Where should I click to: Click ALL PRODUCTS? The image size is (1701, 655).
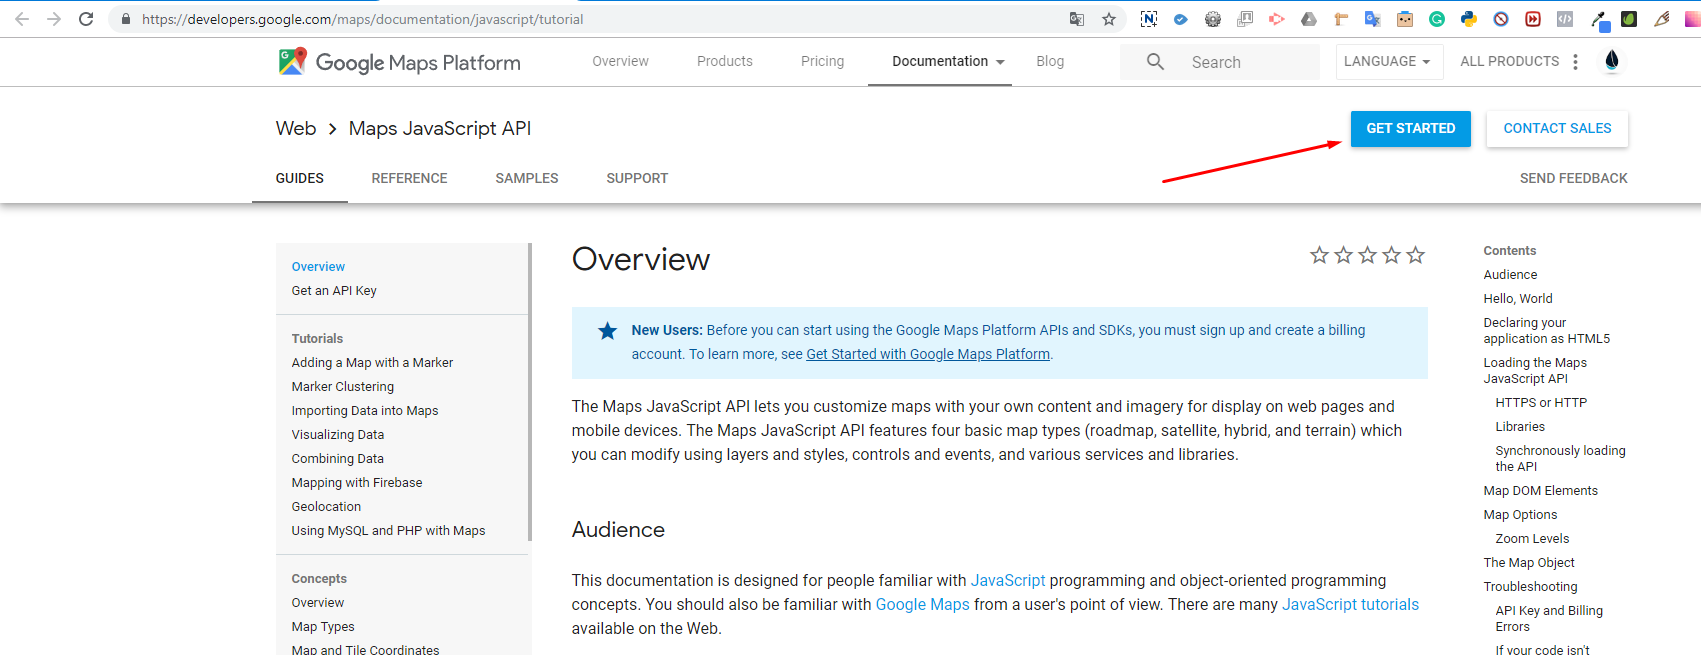tap(1509, 61)
